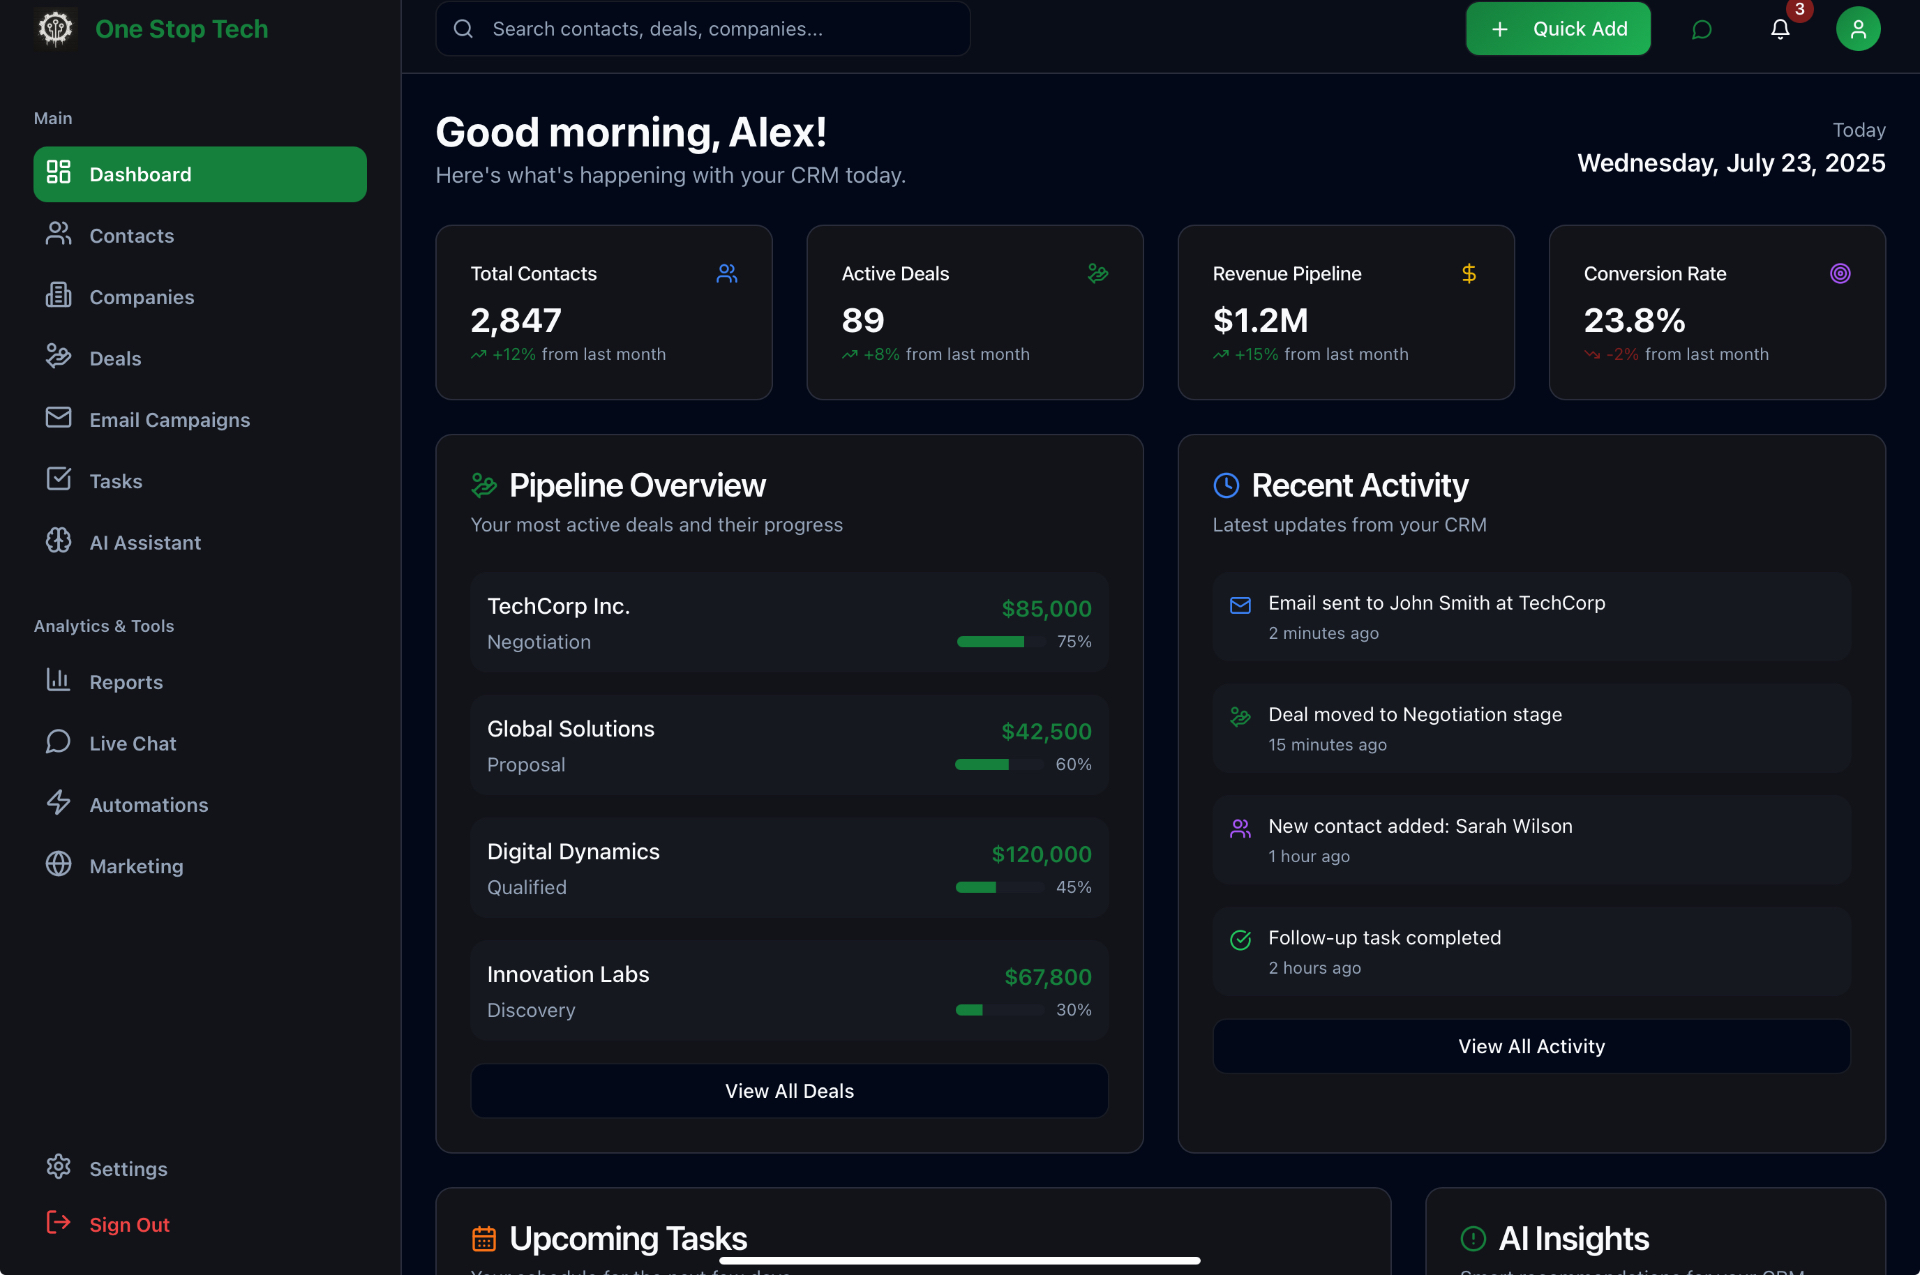Click TechCorp Inc. 75% progress bar

[x=1001, y=642]
